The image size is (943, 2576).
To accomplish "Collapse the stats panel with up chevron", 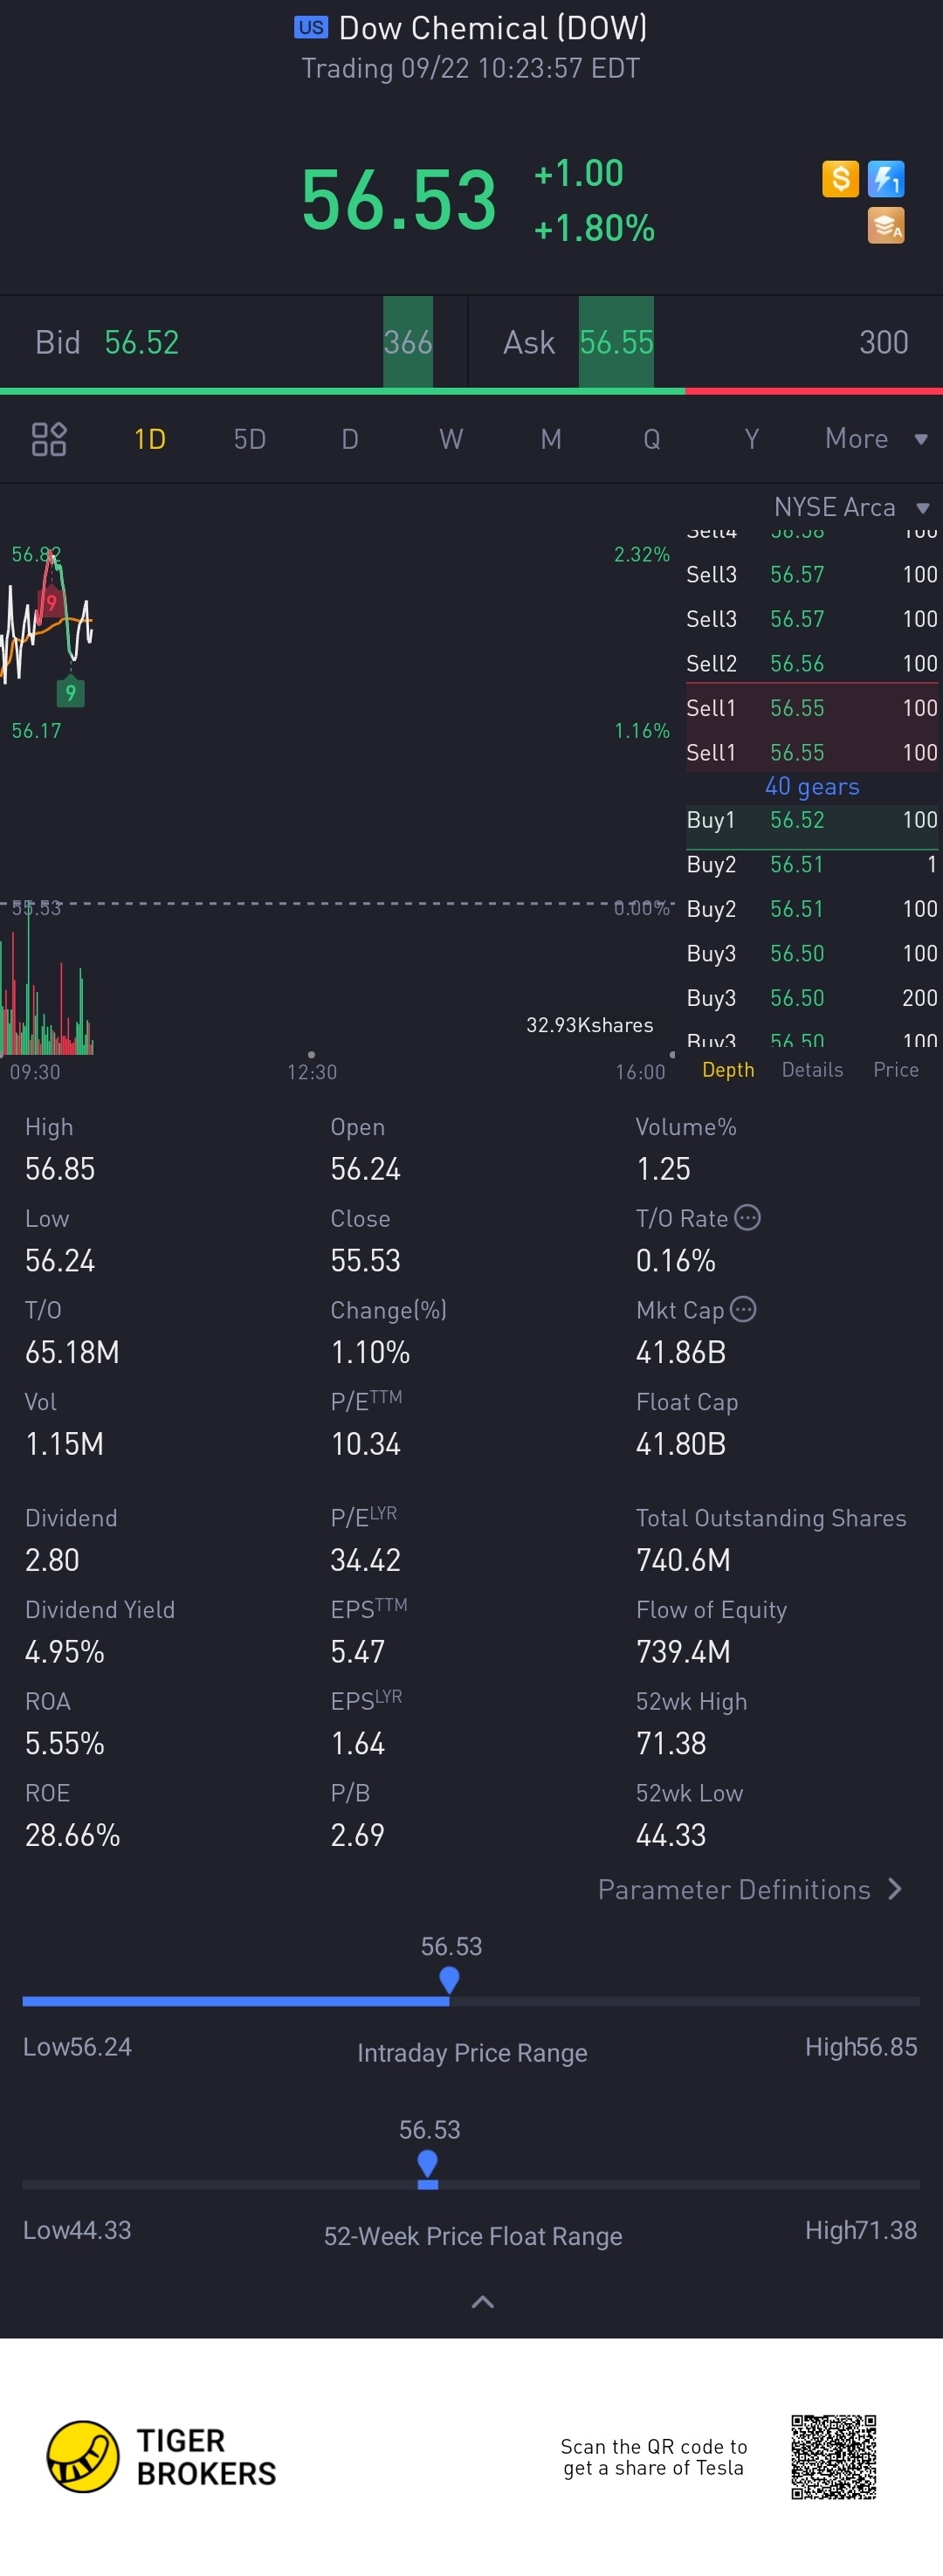I will pos(483,2302).
